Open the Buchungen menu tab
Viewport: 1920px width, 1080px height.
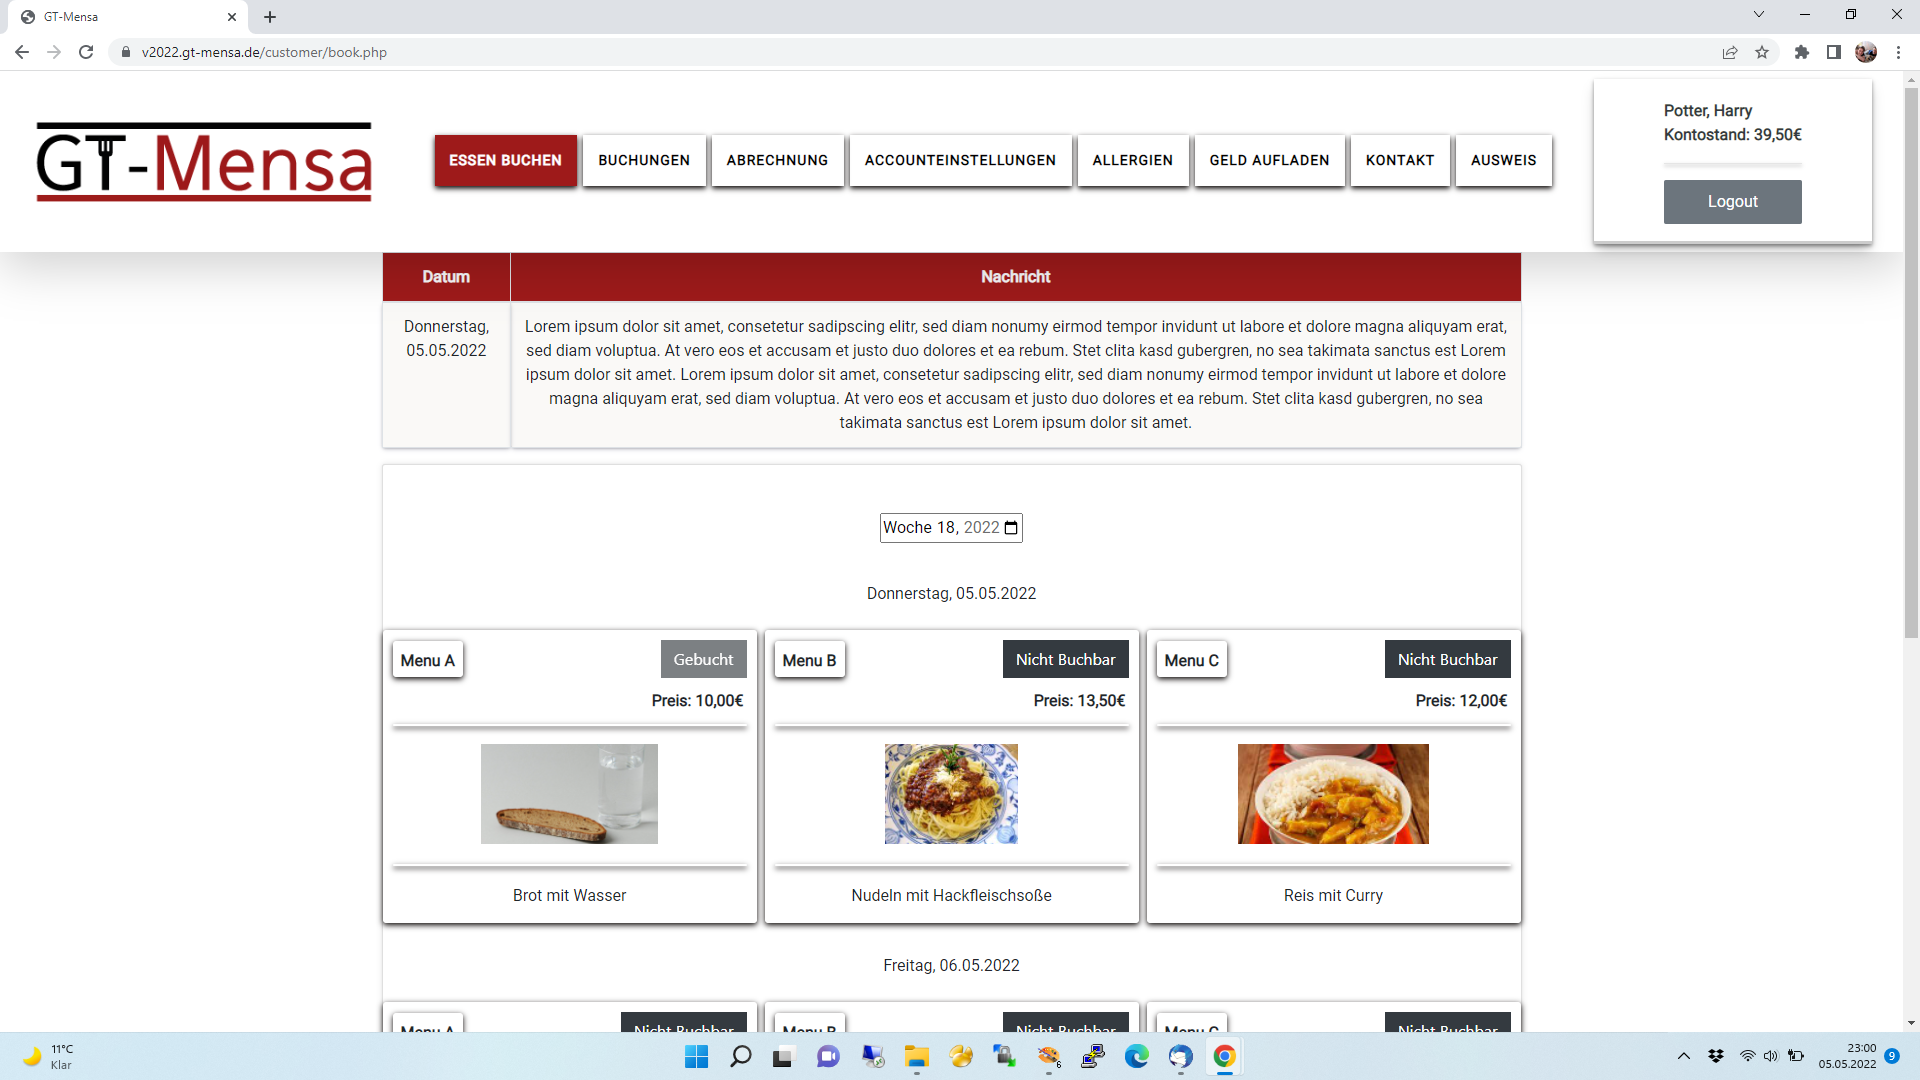[644, 160]
